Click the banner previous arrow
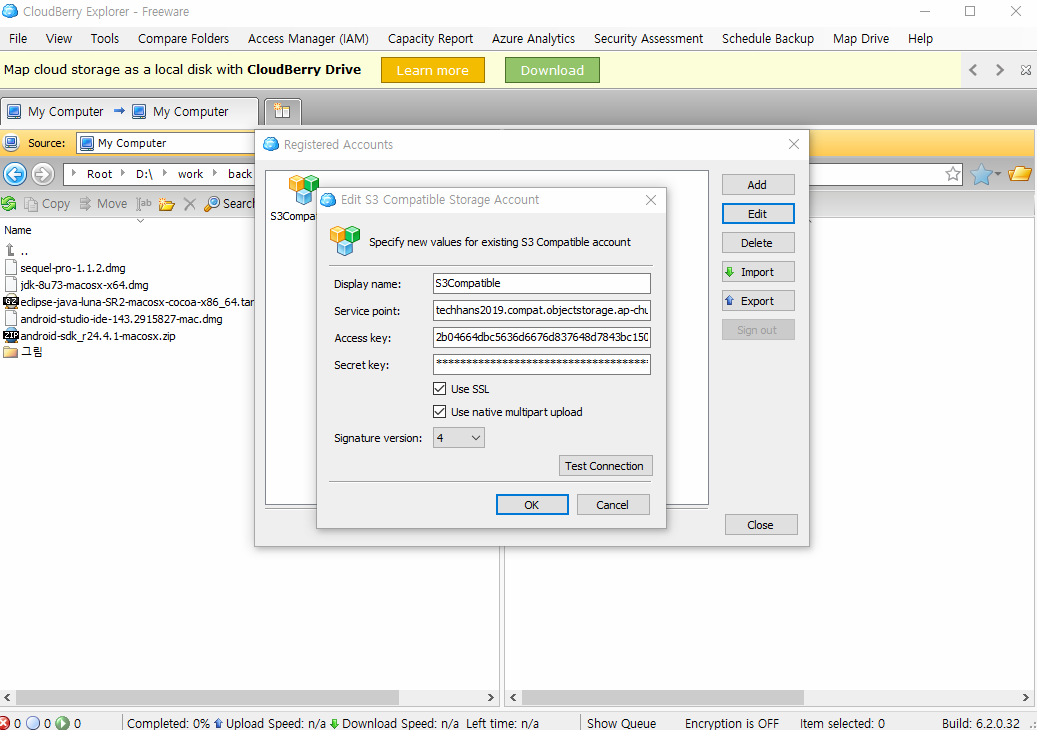 coord(973,70)
